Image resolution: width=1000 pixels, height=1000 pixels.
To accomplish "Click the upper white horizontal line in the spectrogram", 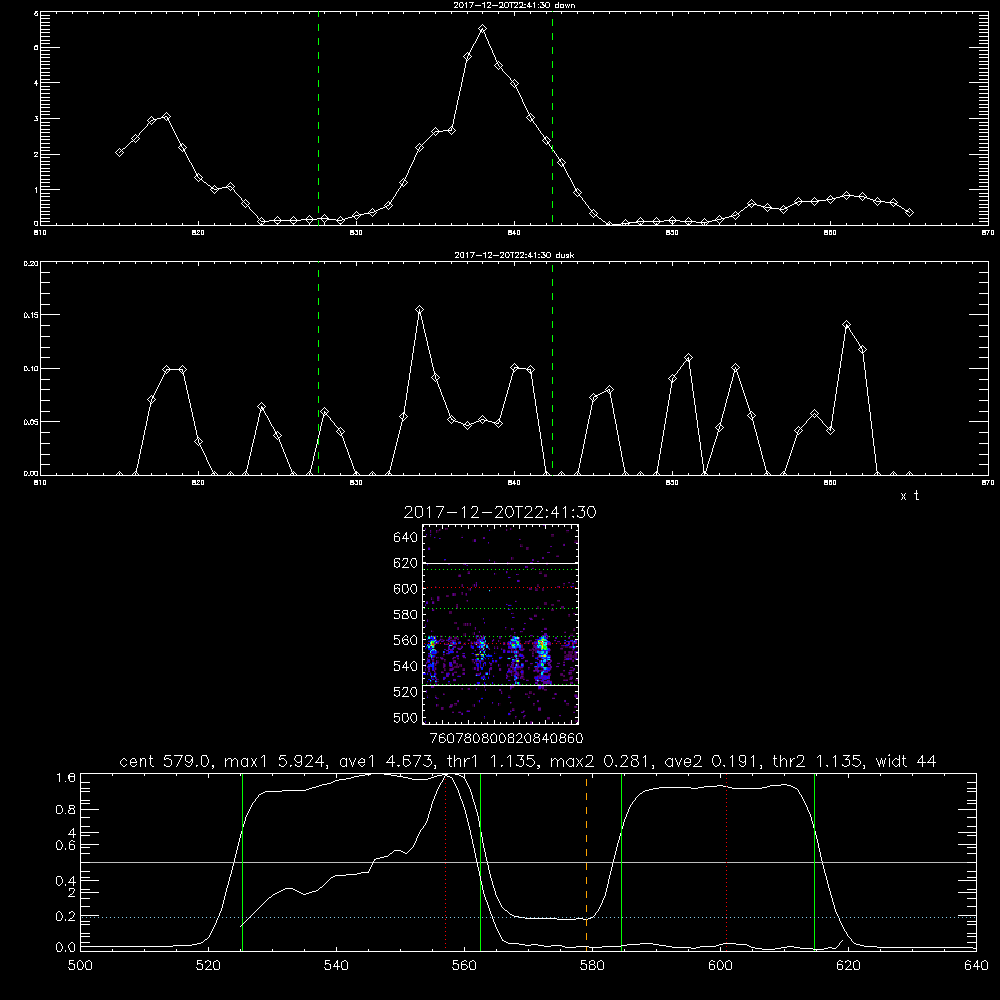I will (501, 563).
